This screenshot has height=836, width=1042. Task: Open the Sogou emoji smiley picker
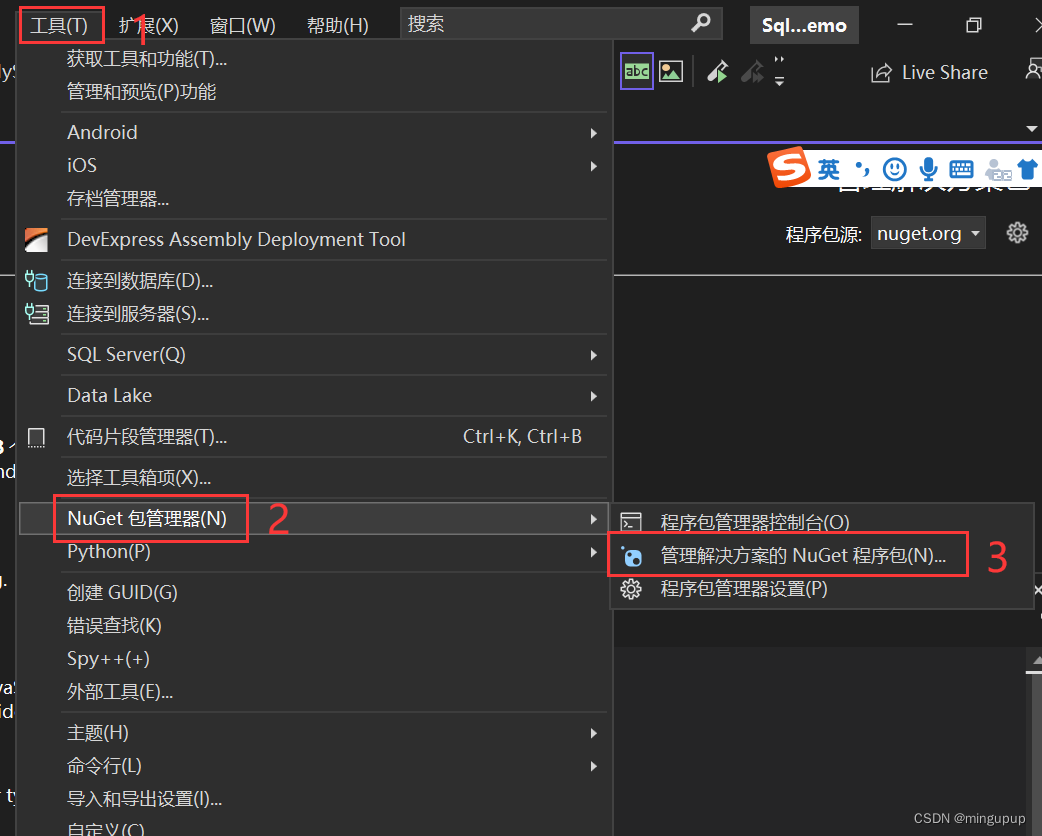(893, 169)
